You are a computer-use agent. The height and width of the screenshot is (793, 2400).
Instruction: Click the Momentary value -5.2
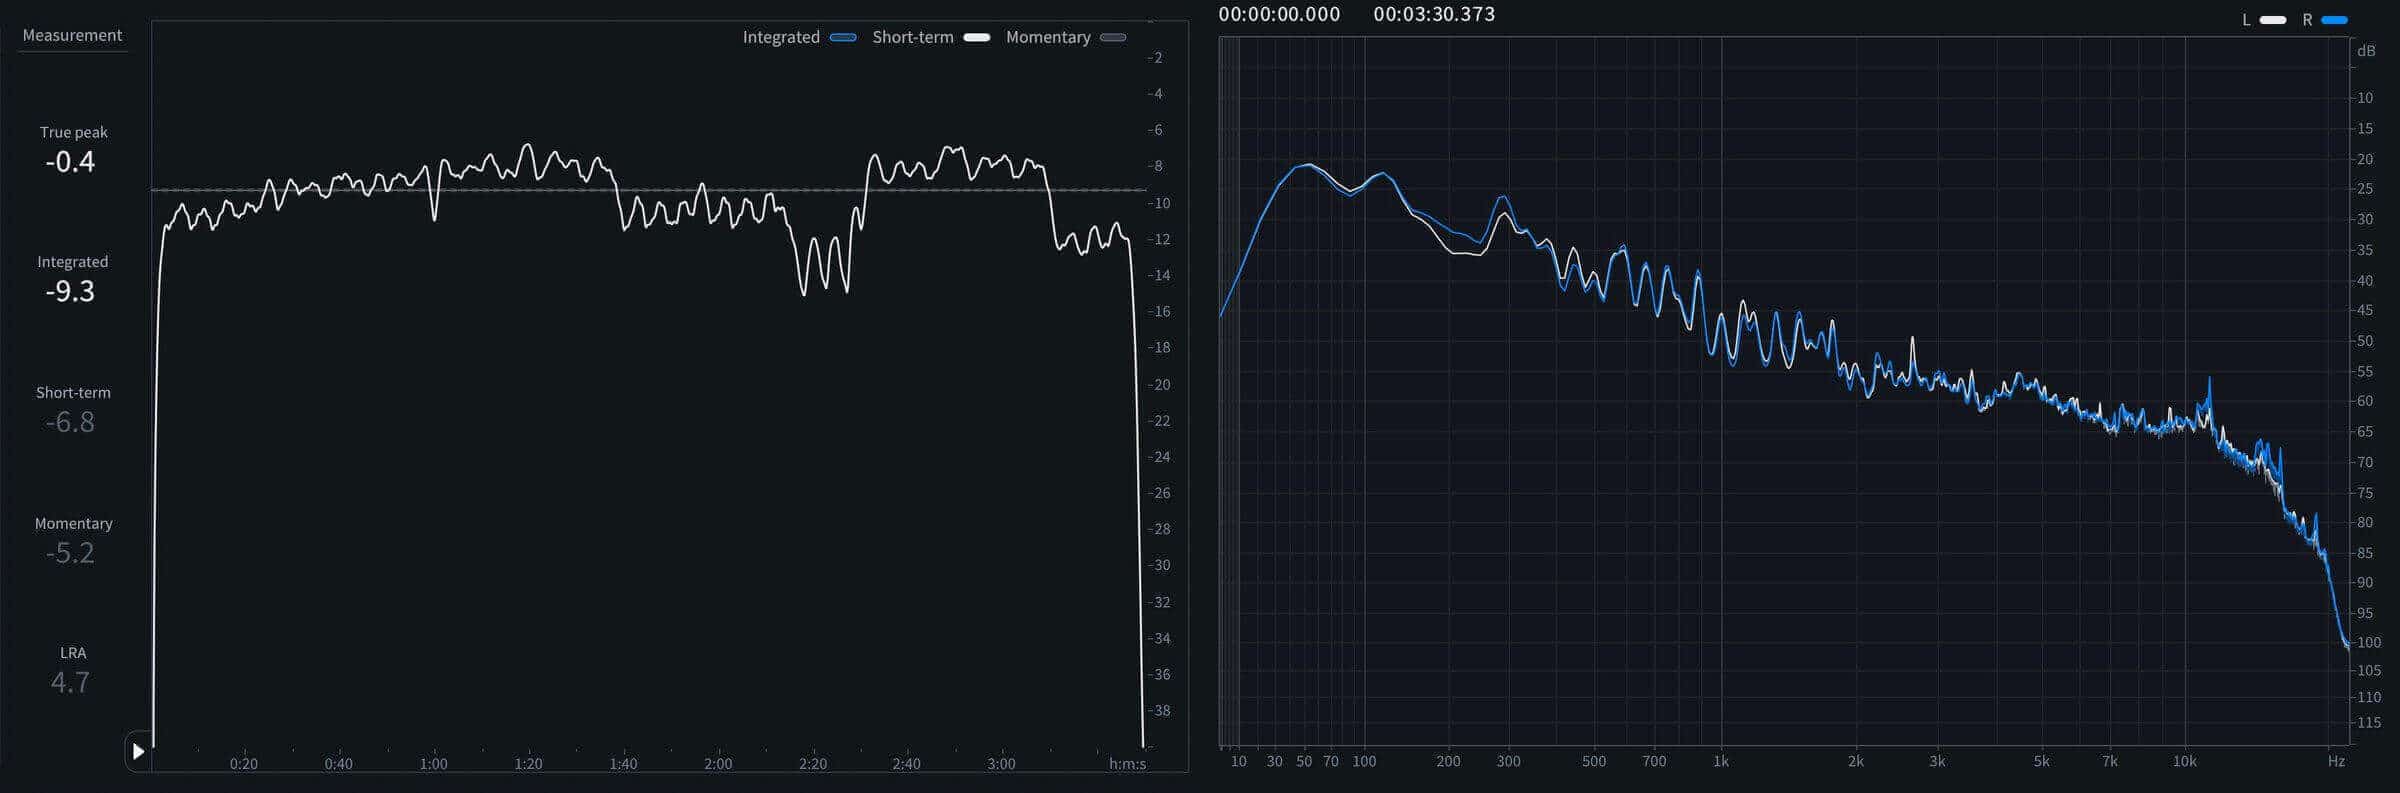pos(70,553)
